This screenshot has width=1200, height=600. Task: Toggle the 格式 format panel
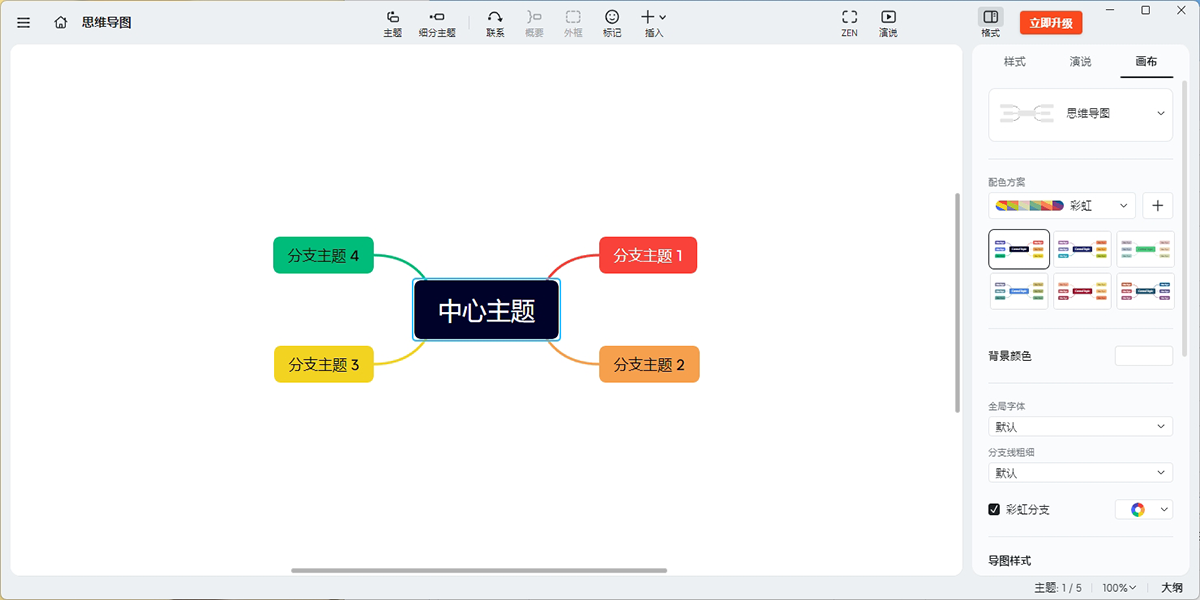pyautogui.click(x=990, y=23)
